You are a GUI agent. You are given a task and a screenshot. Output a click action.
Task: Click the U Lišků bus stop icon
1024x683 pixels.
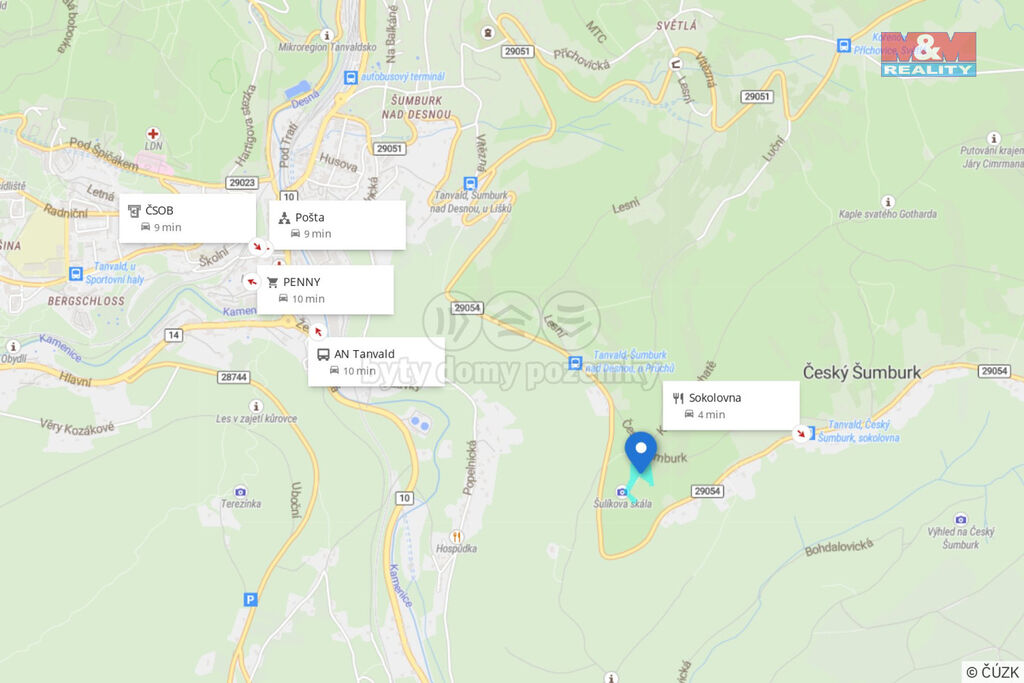coord(470,183)
